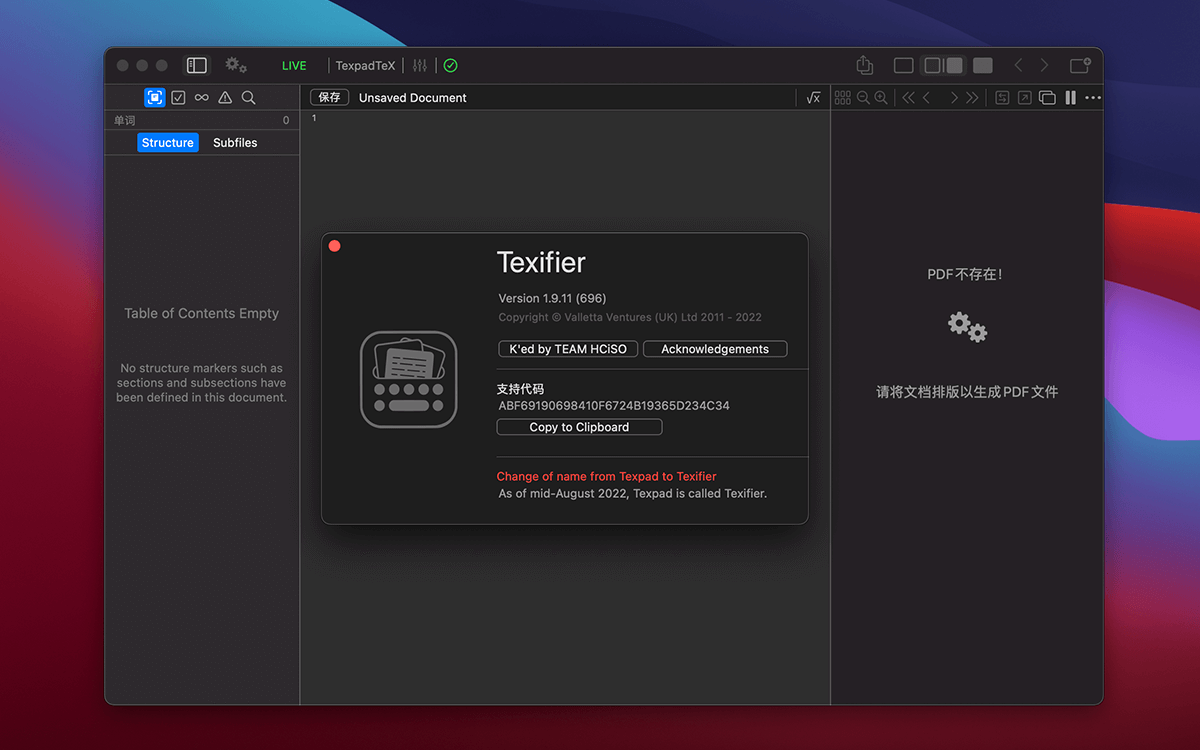Click the Change of name red link
This screenshot has width=1200, height=750.
point(607,476)
